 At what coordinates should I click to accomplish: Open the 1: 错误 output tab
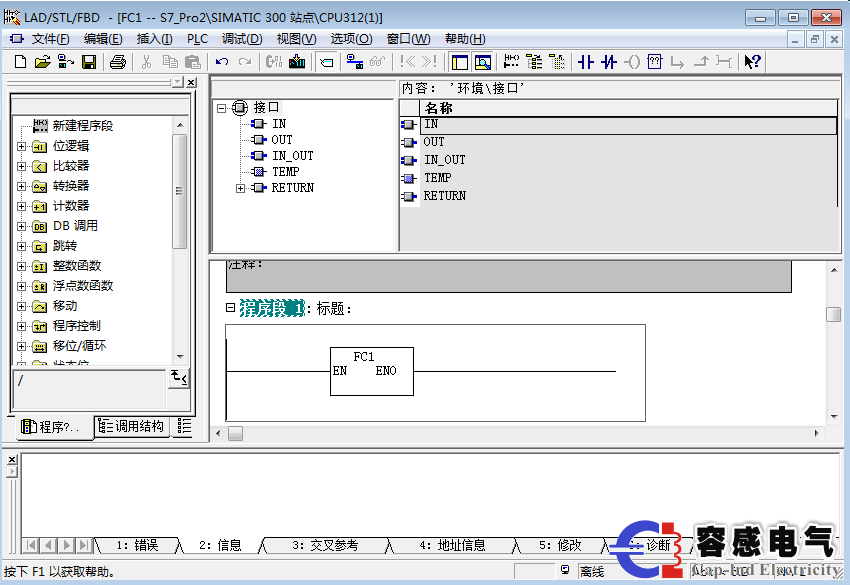[x=137, y=545]
